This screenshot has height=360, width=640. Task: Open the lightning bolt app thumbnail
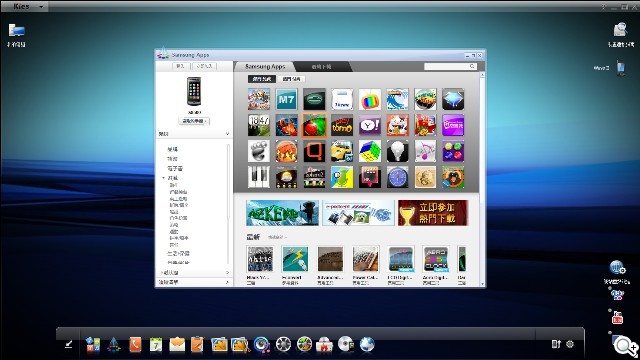pos(295,259)
